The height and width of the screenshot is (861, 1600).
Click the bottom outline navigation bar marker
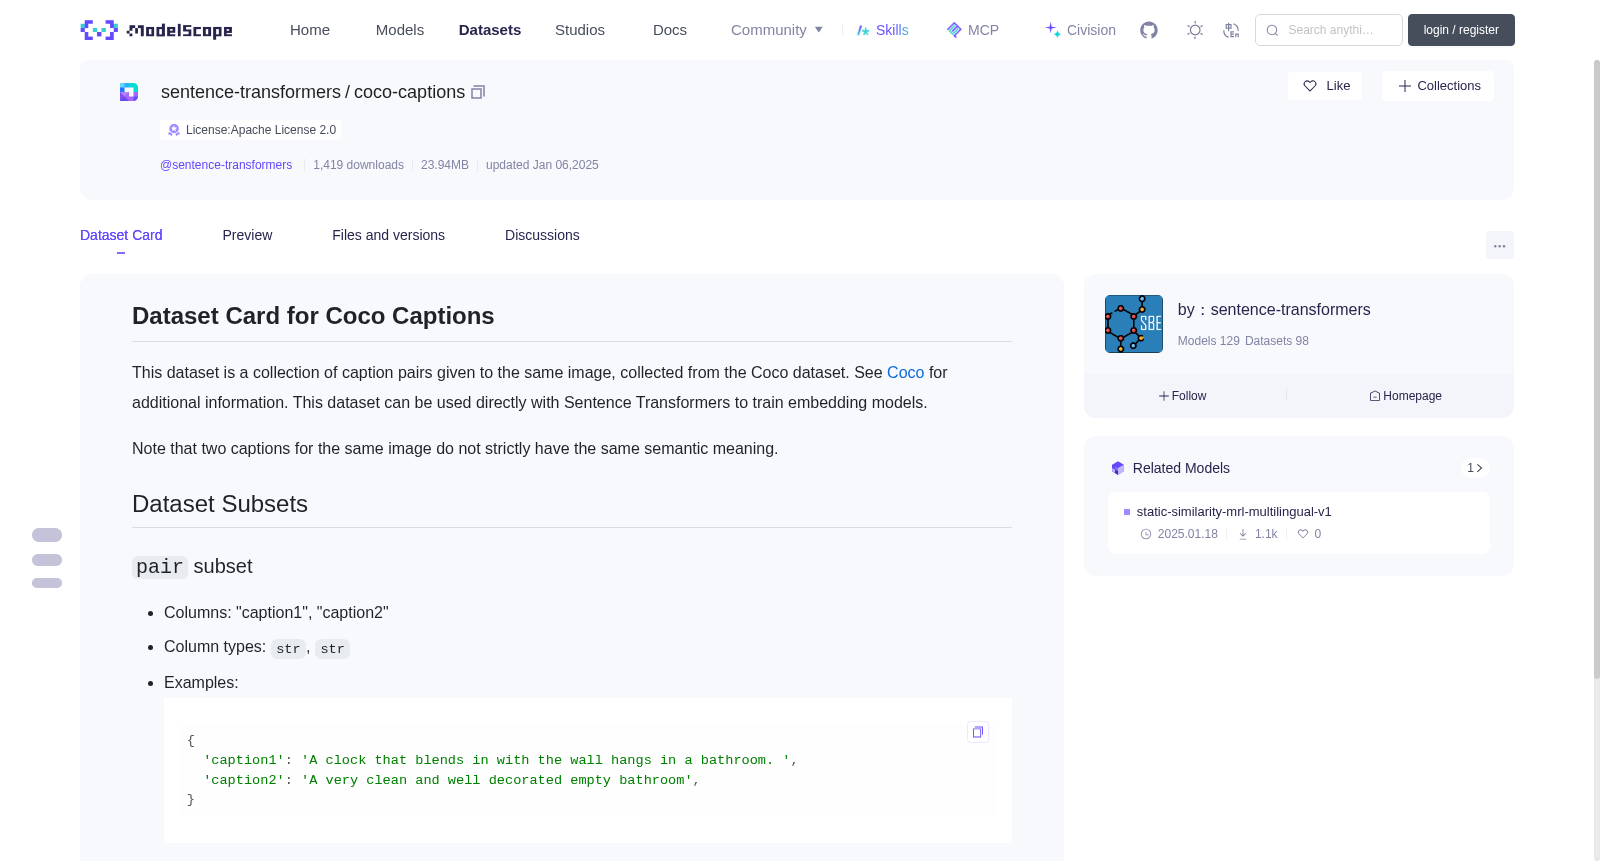[x=47, y=583]
